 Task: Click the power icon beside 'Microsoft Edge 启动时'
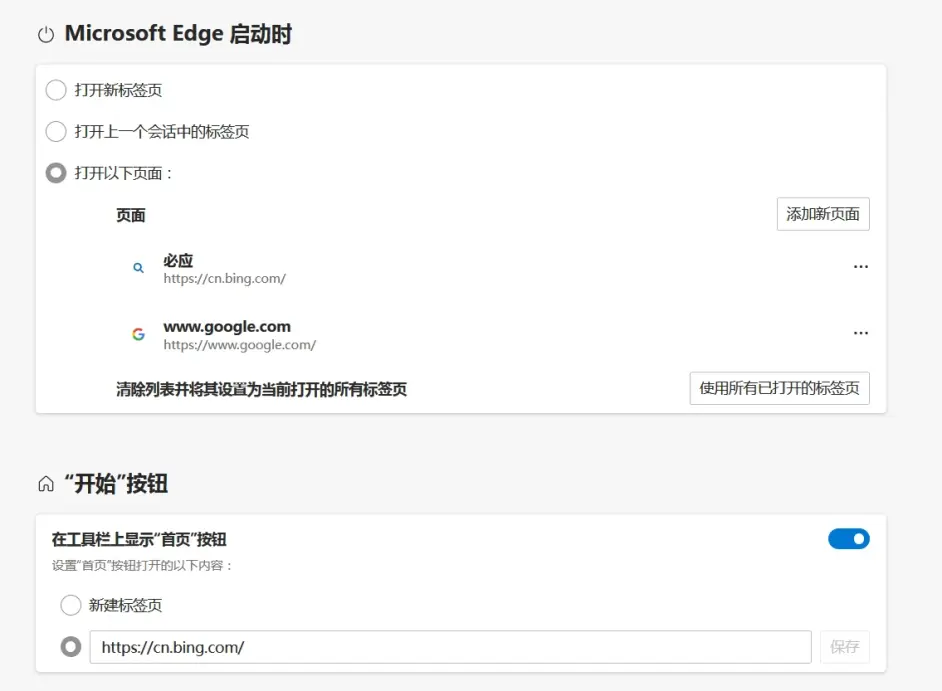(x=46, y=35)
